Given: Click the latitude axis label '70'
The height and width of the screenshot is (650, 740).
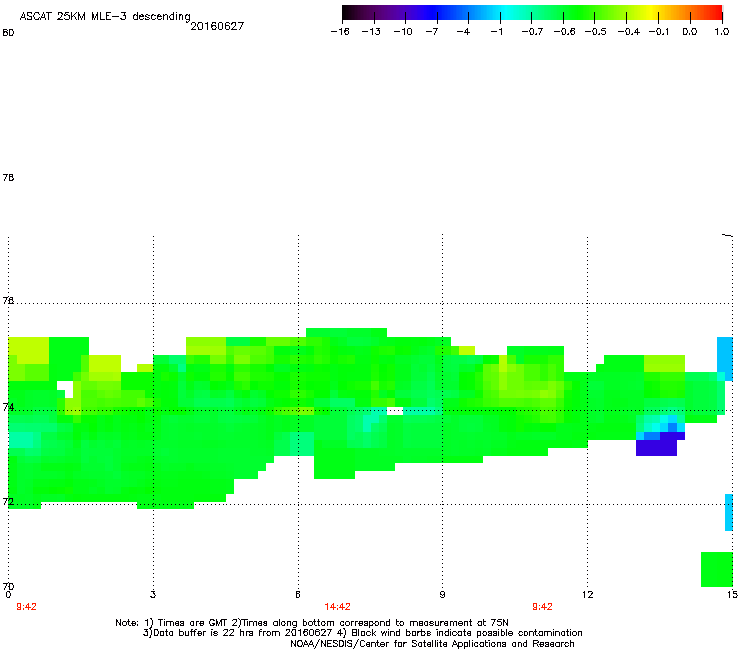Looking at the screenshot, I should 8,586.
